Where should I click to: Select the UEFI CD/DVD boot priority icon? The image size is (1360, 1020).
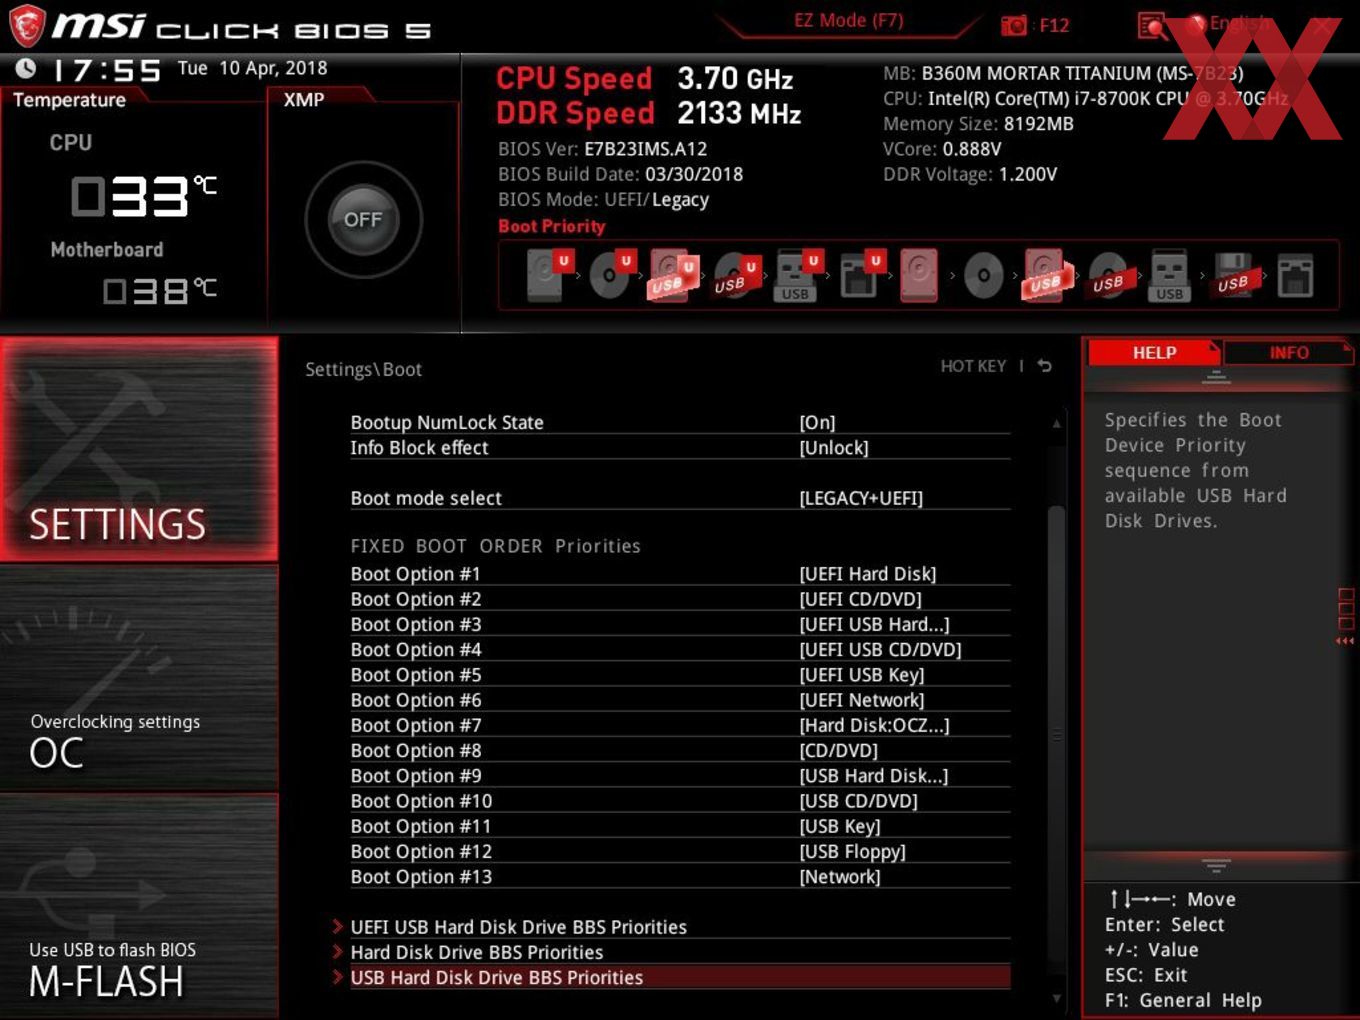611,275
